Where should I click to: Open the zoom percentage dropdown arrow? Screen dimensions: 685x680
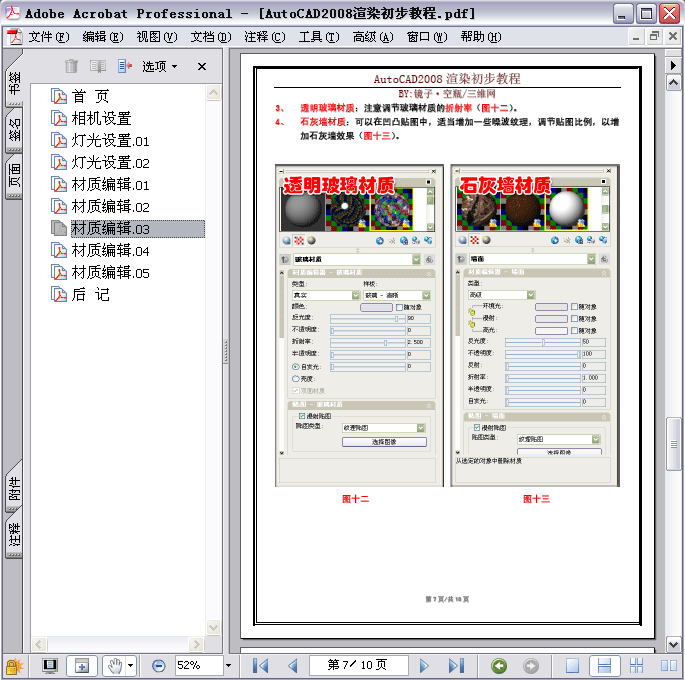[228, 666]
